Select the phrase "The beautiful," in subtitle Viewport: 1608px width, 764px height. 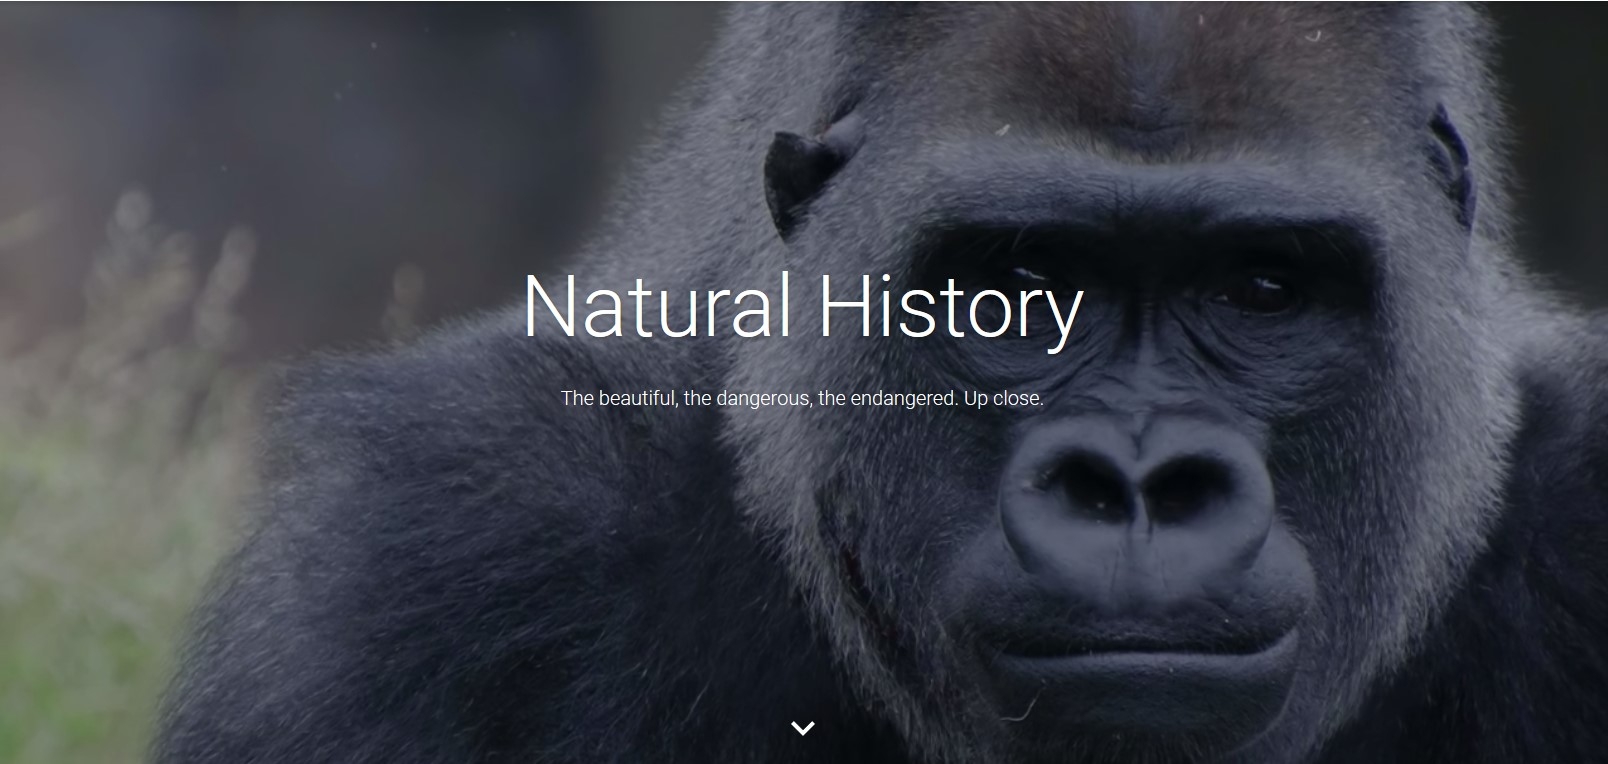[619, 398]
